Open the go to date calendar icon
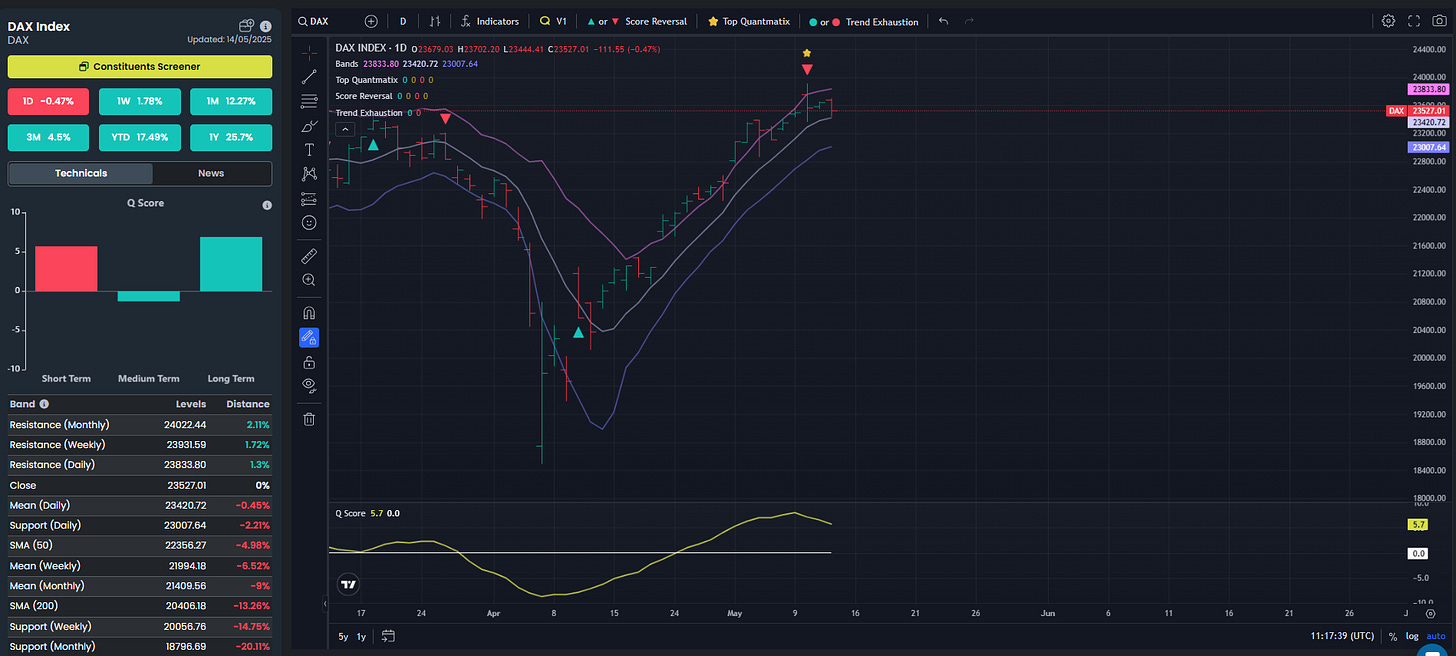 [388, 636]
